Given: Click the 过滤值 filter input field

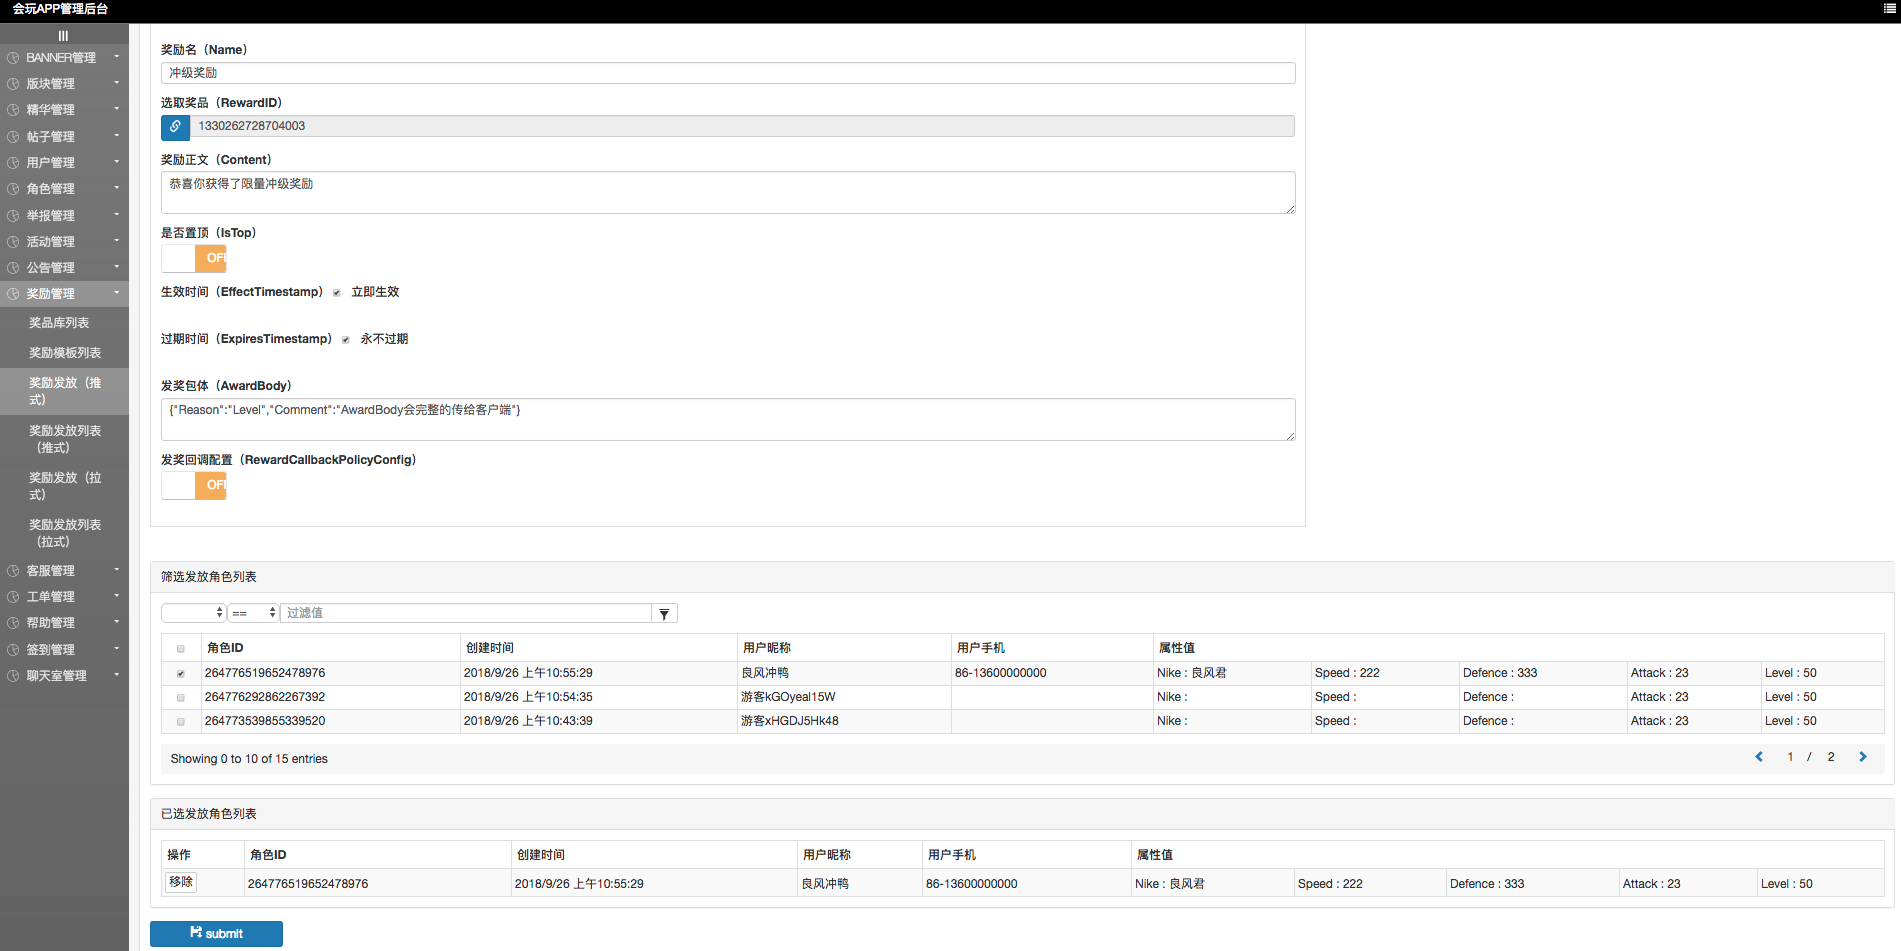Looking at the screenshot, I should [466, 613].
